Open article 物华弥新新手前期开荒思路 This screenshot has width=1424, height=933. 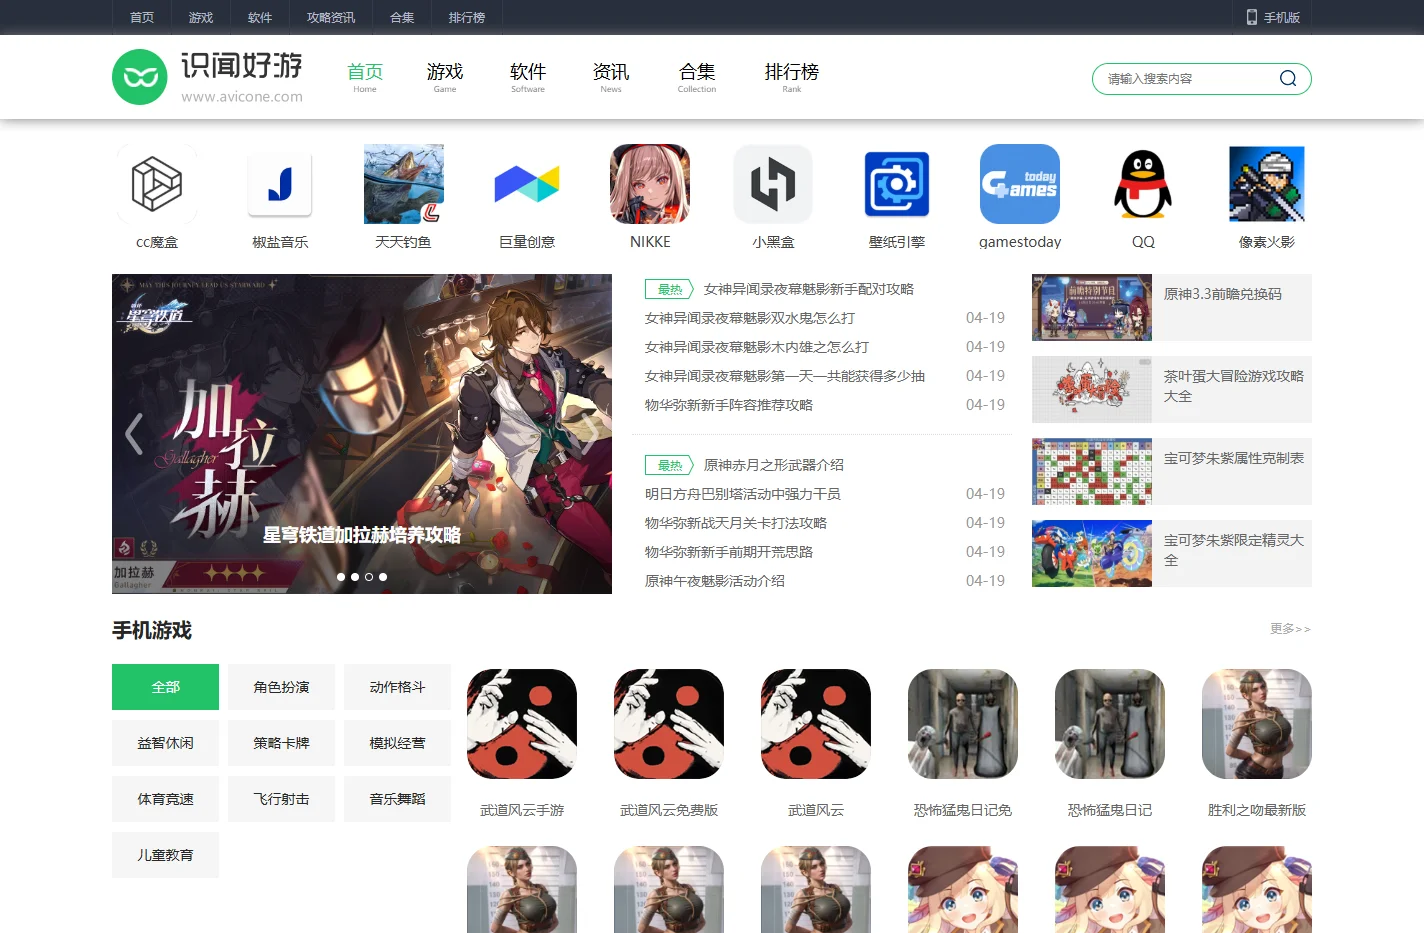pos(729,552)
